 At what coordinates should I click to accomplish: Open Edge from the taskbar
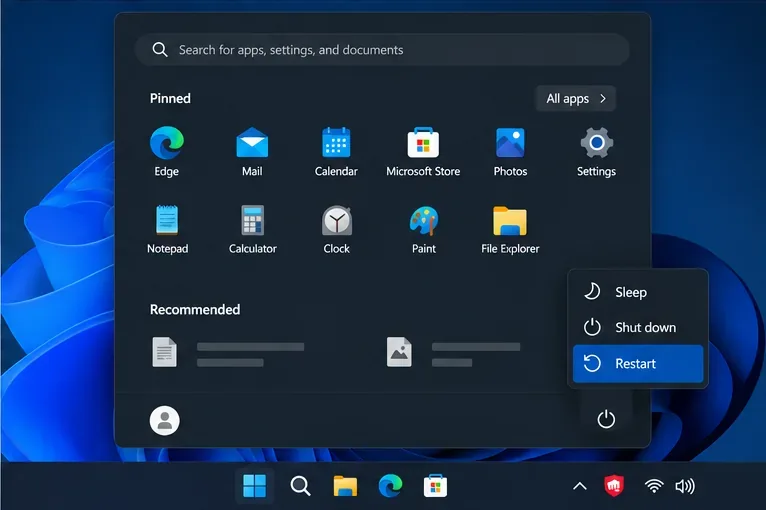pyautogui.click(x=390, y=486)
